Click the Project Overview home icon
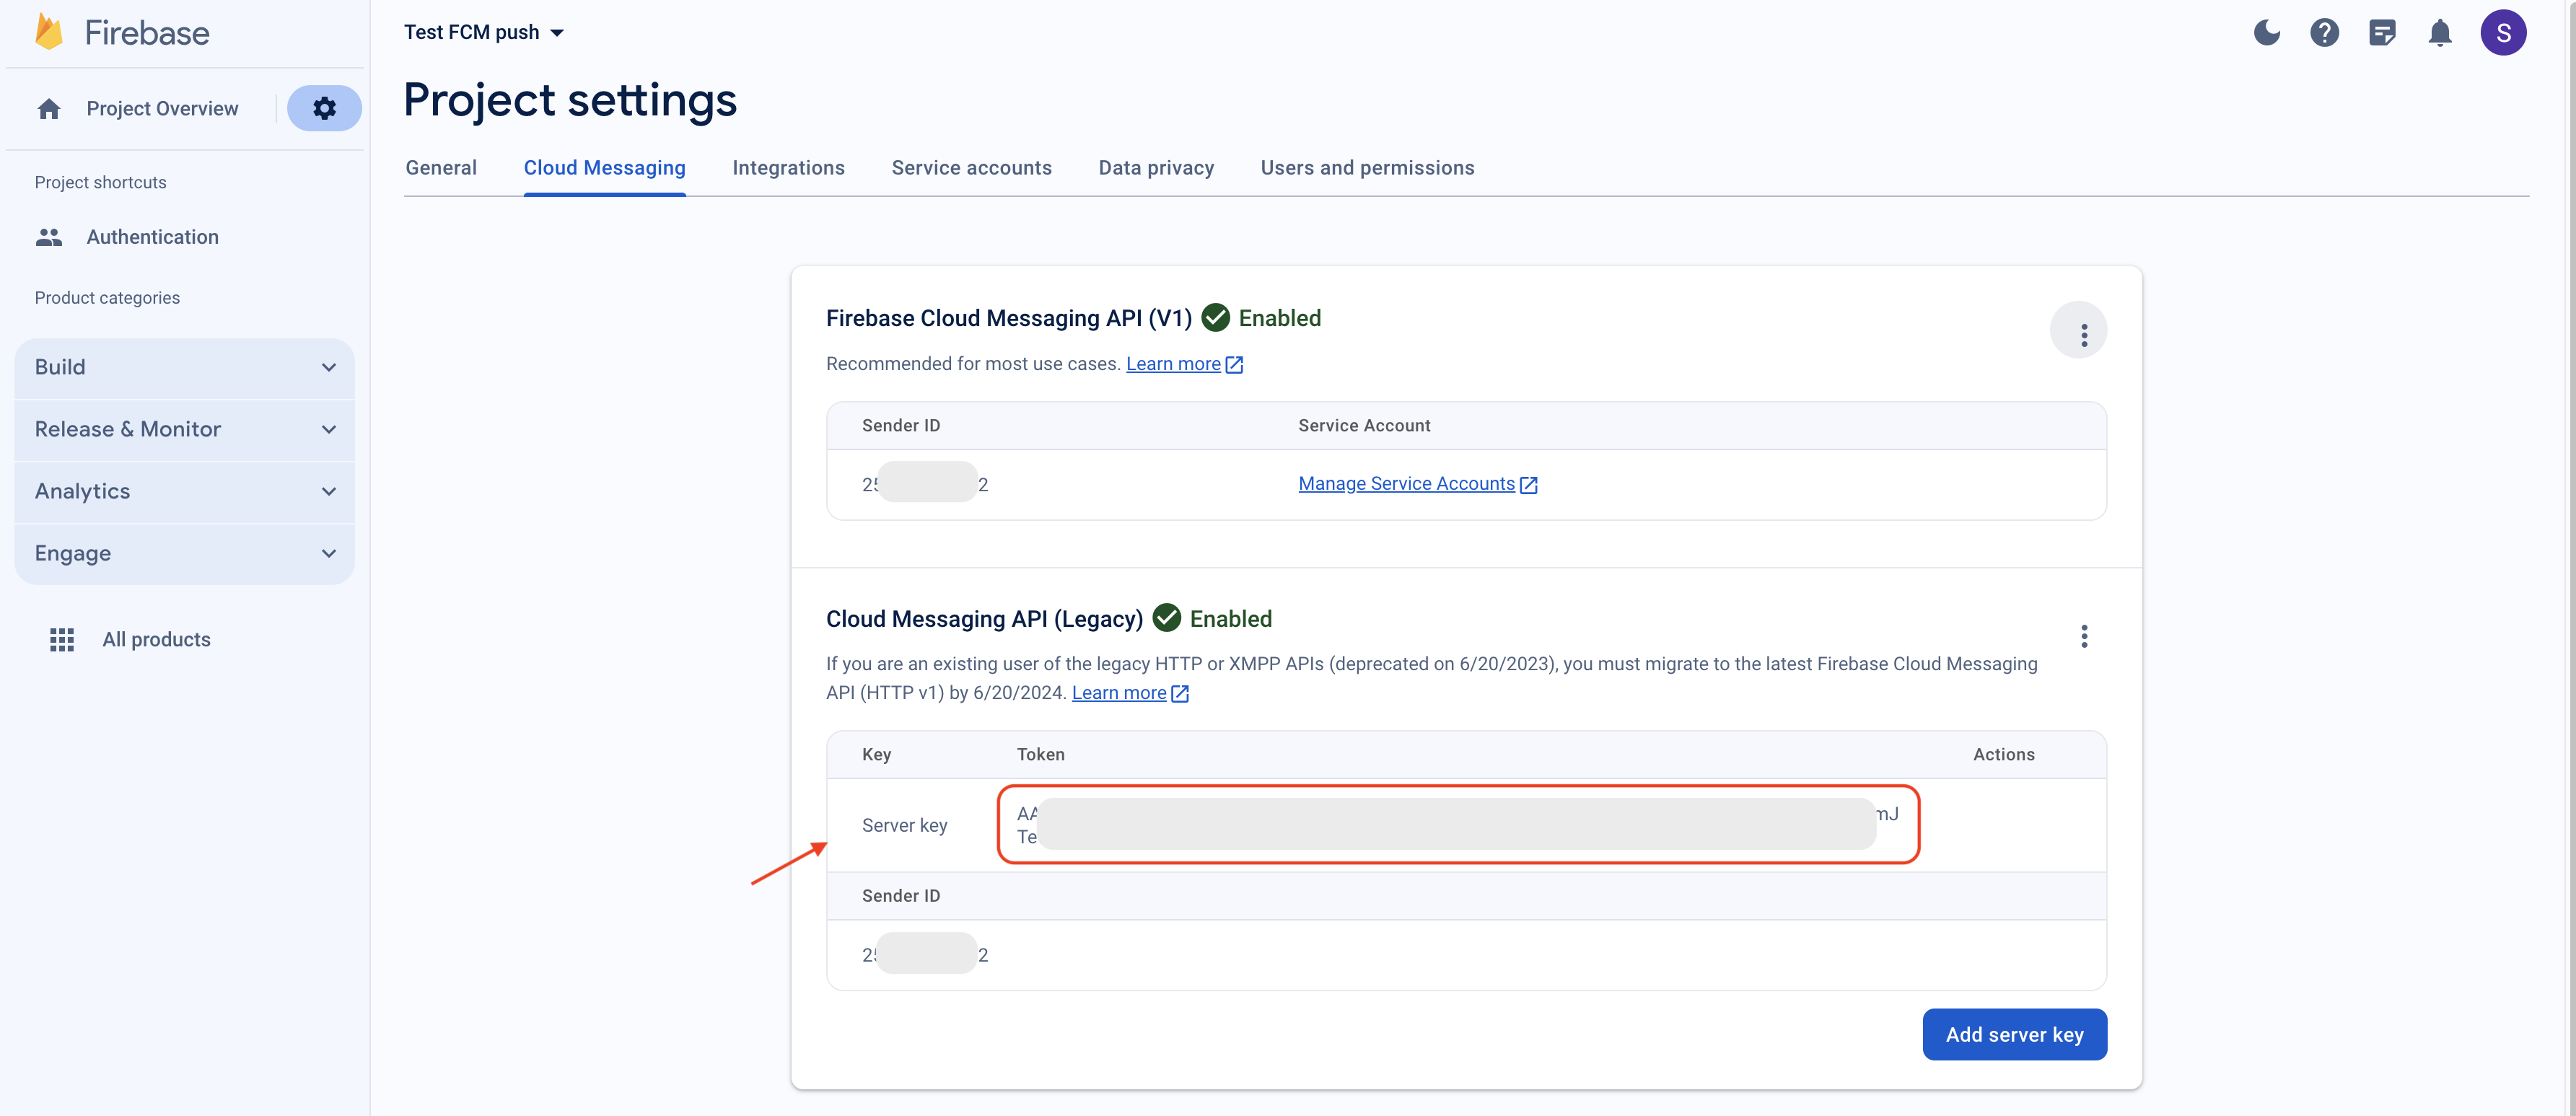This screenshot has height=1116, width=2576. pyautogui.click(x=49, y=108)
